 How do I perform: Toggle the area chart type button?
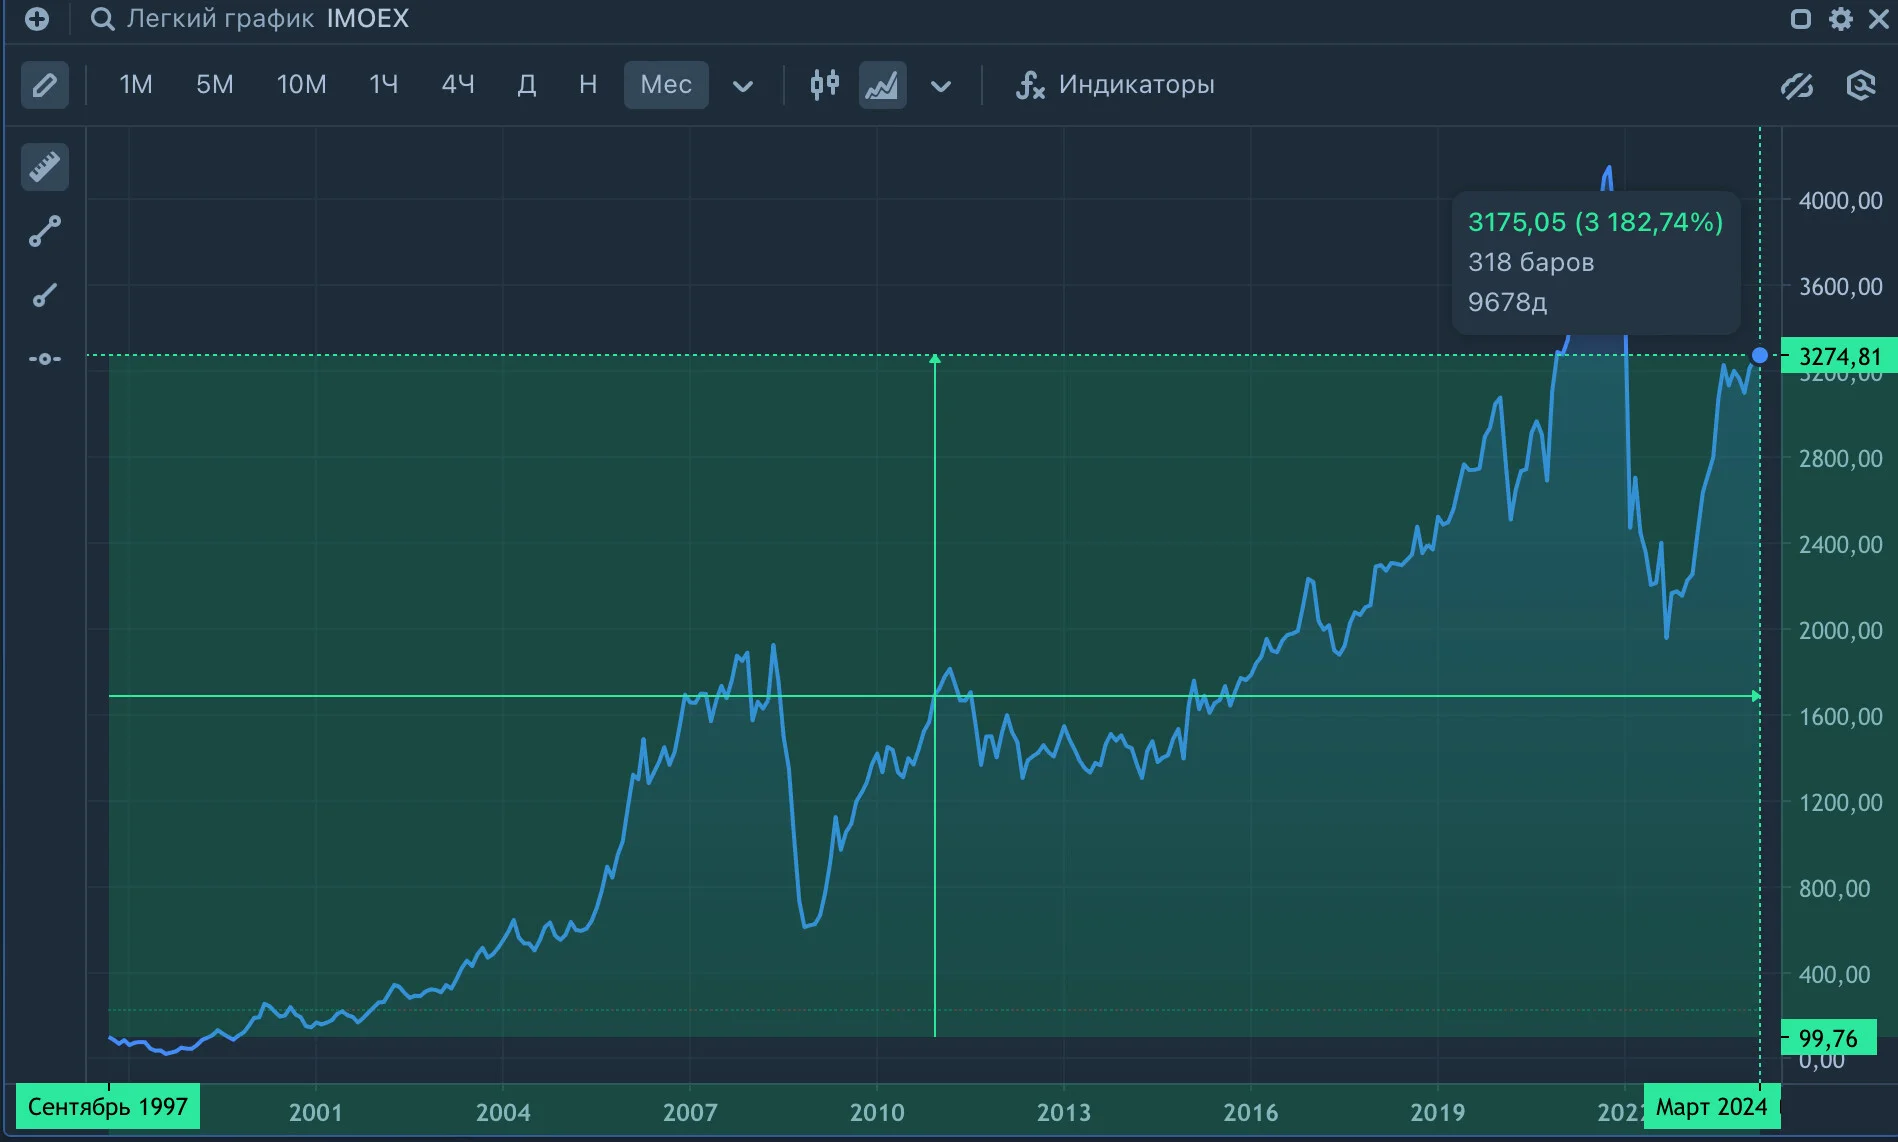pyautogui.click(x=882, y=85)
